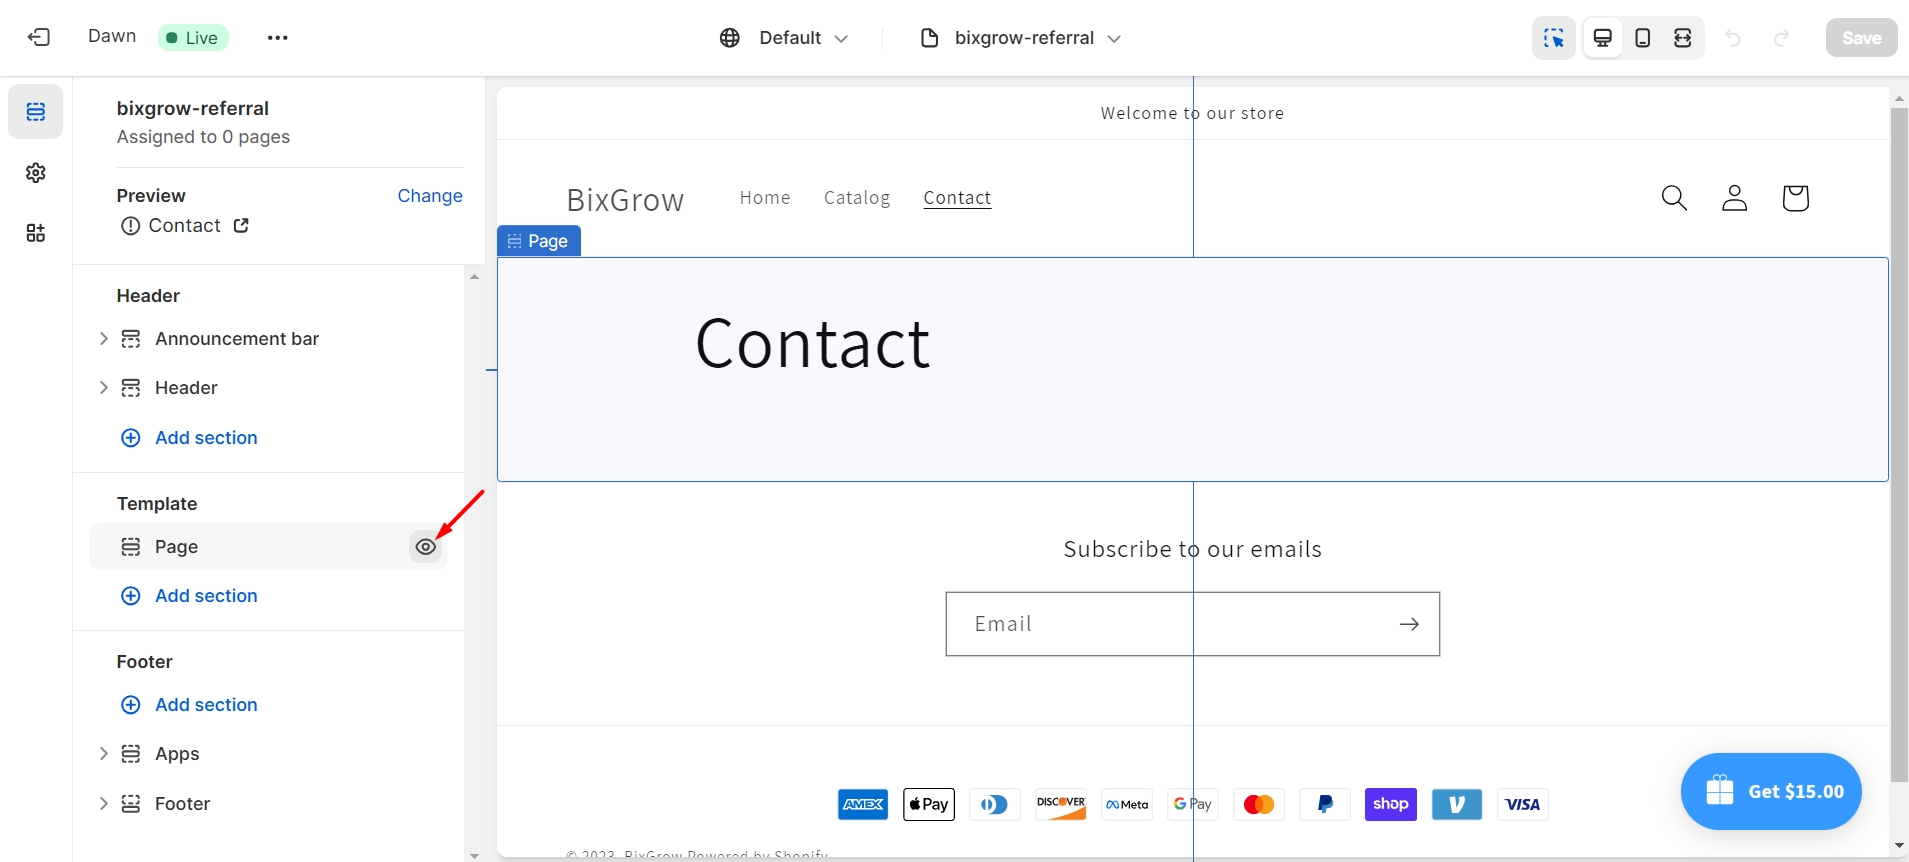Click the Visa payment icon
This screenshot has width=1909, height=862.
[x=1523, y=804]
